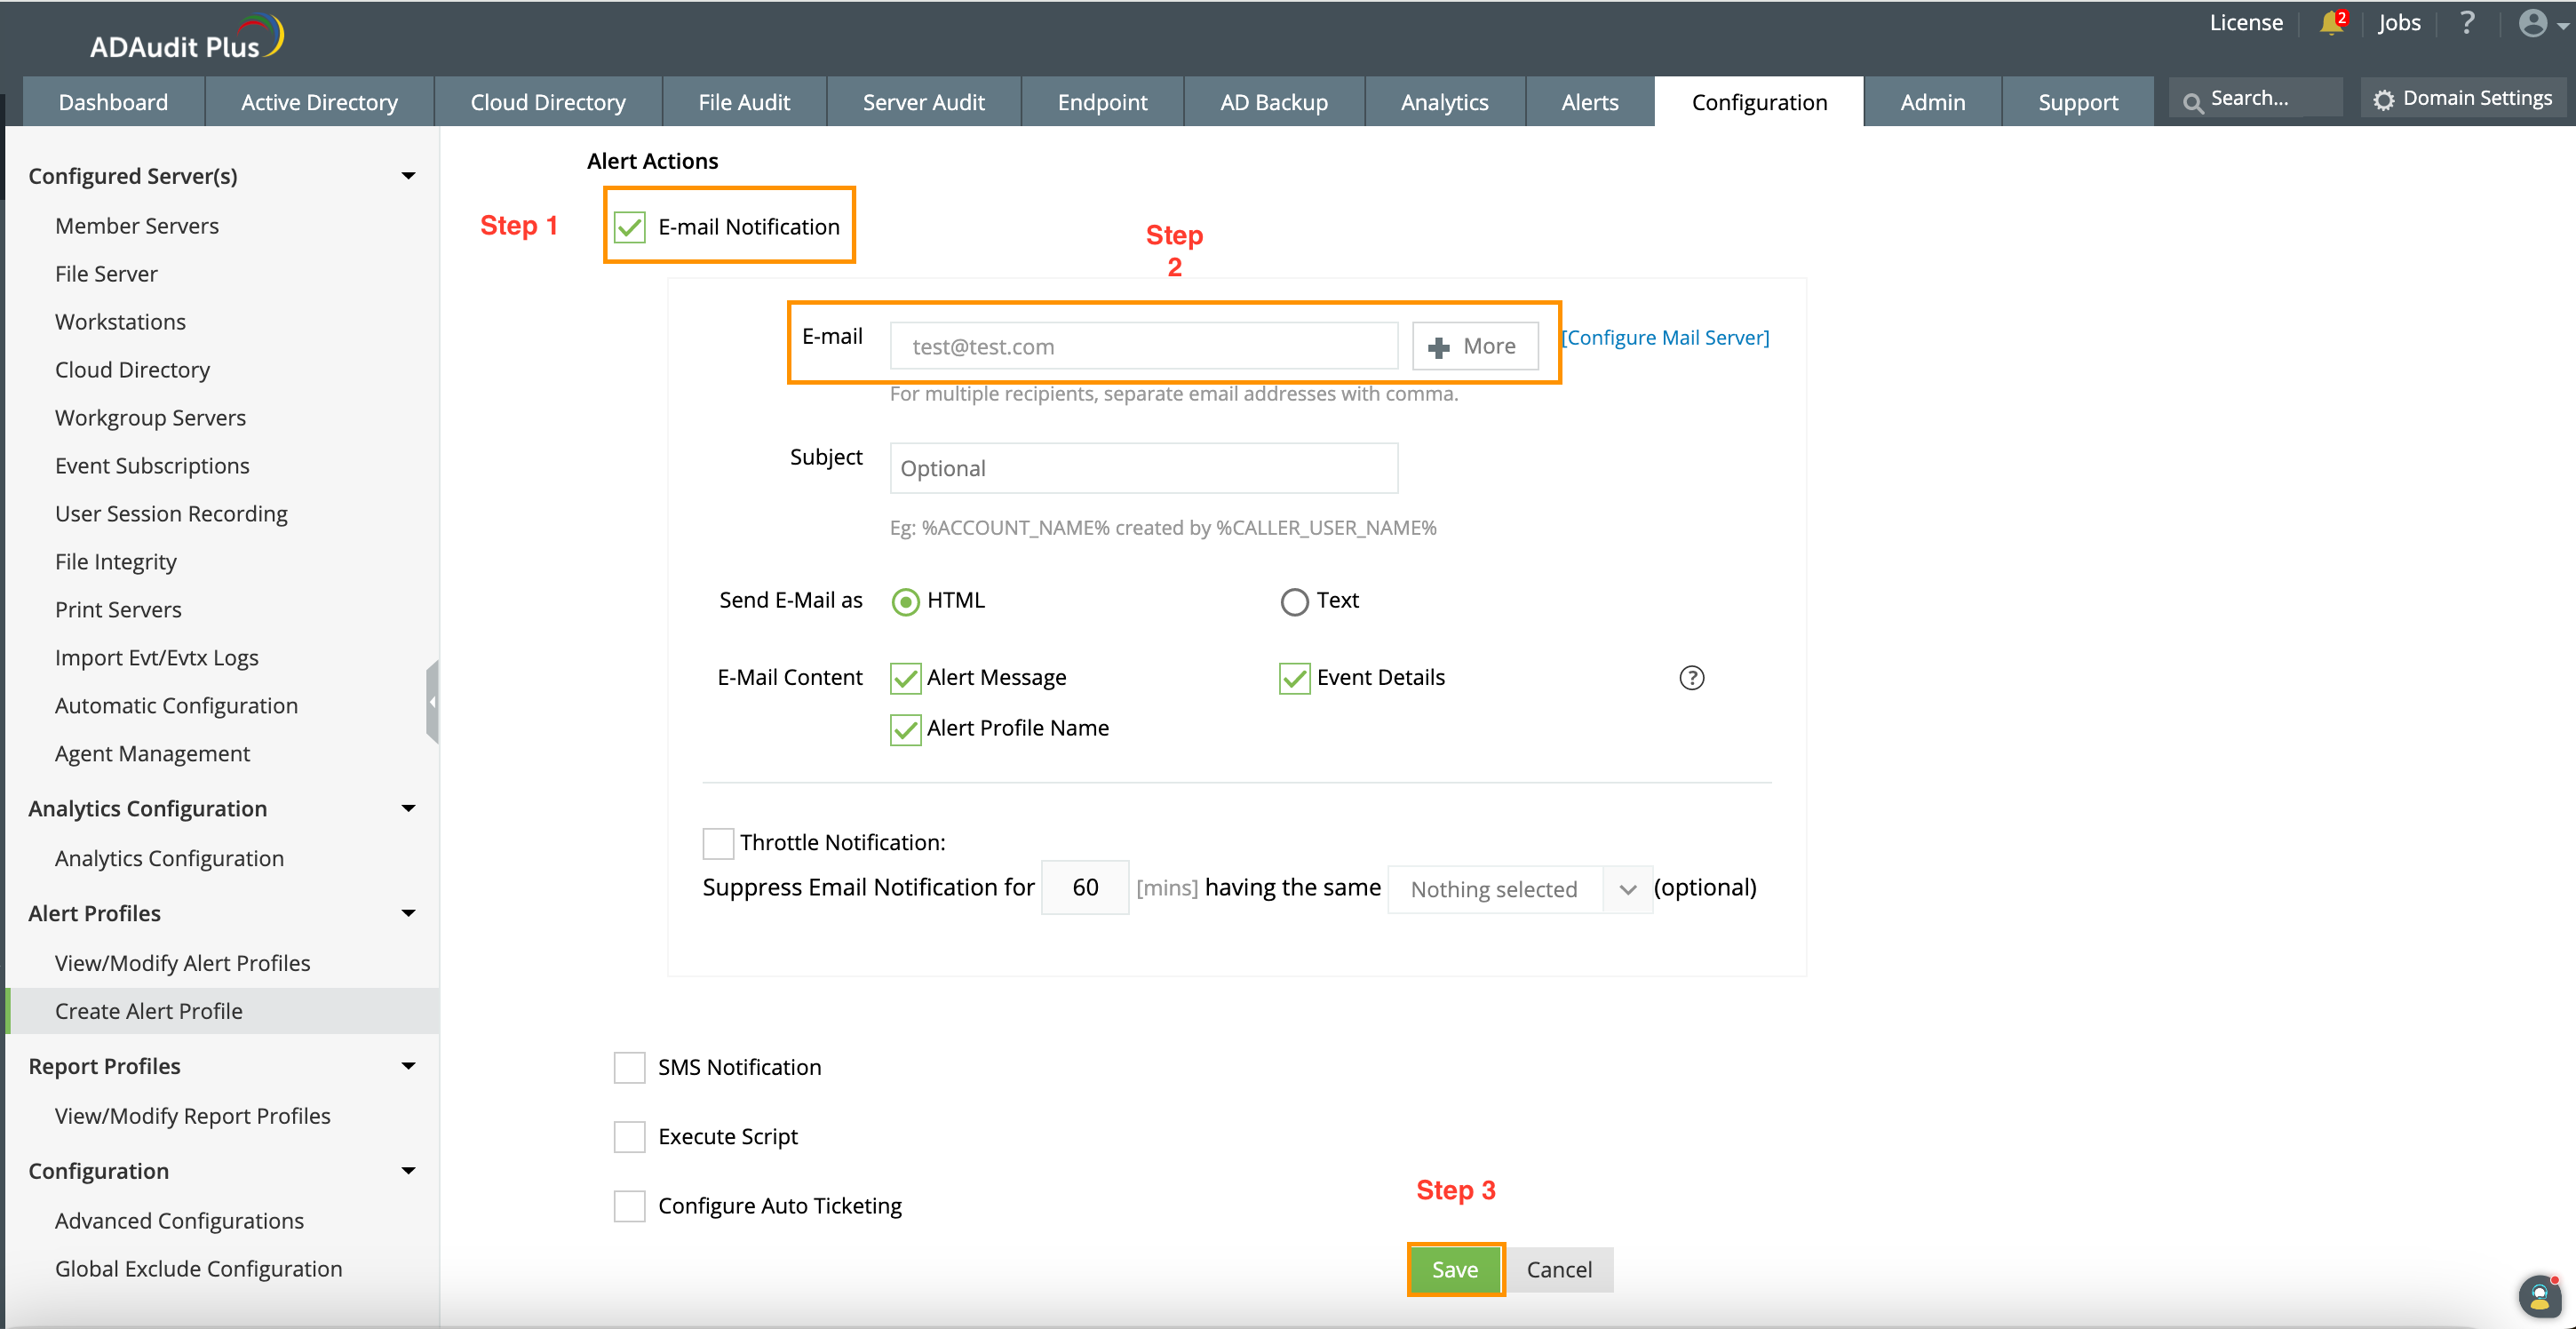
Task: Click the E-Mail Content help icon
Action: coord(1691,678)
